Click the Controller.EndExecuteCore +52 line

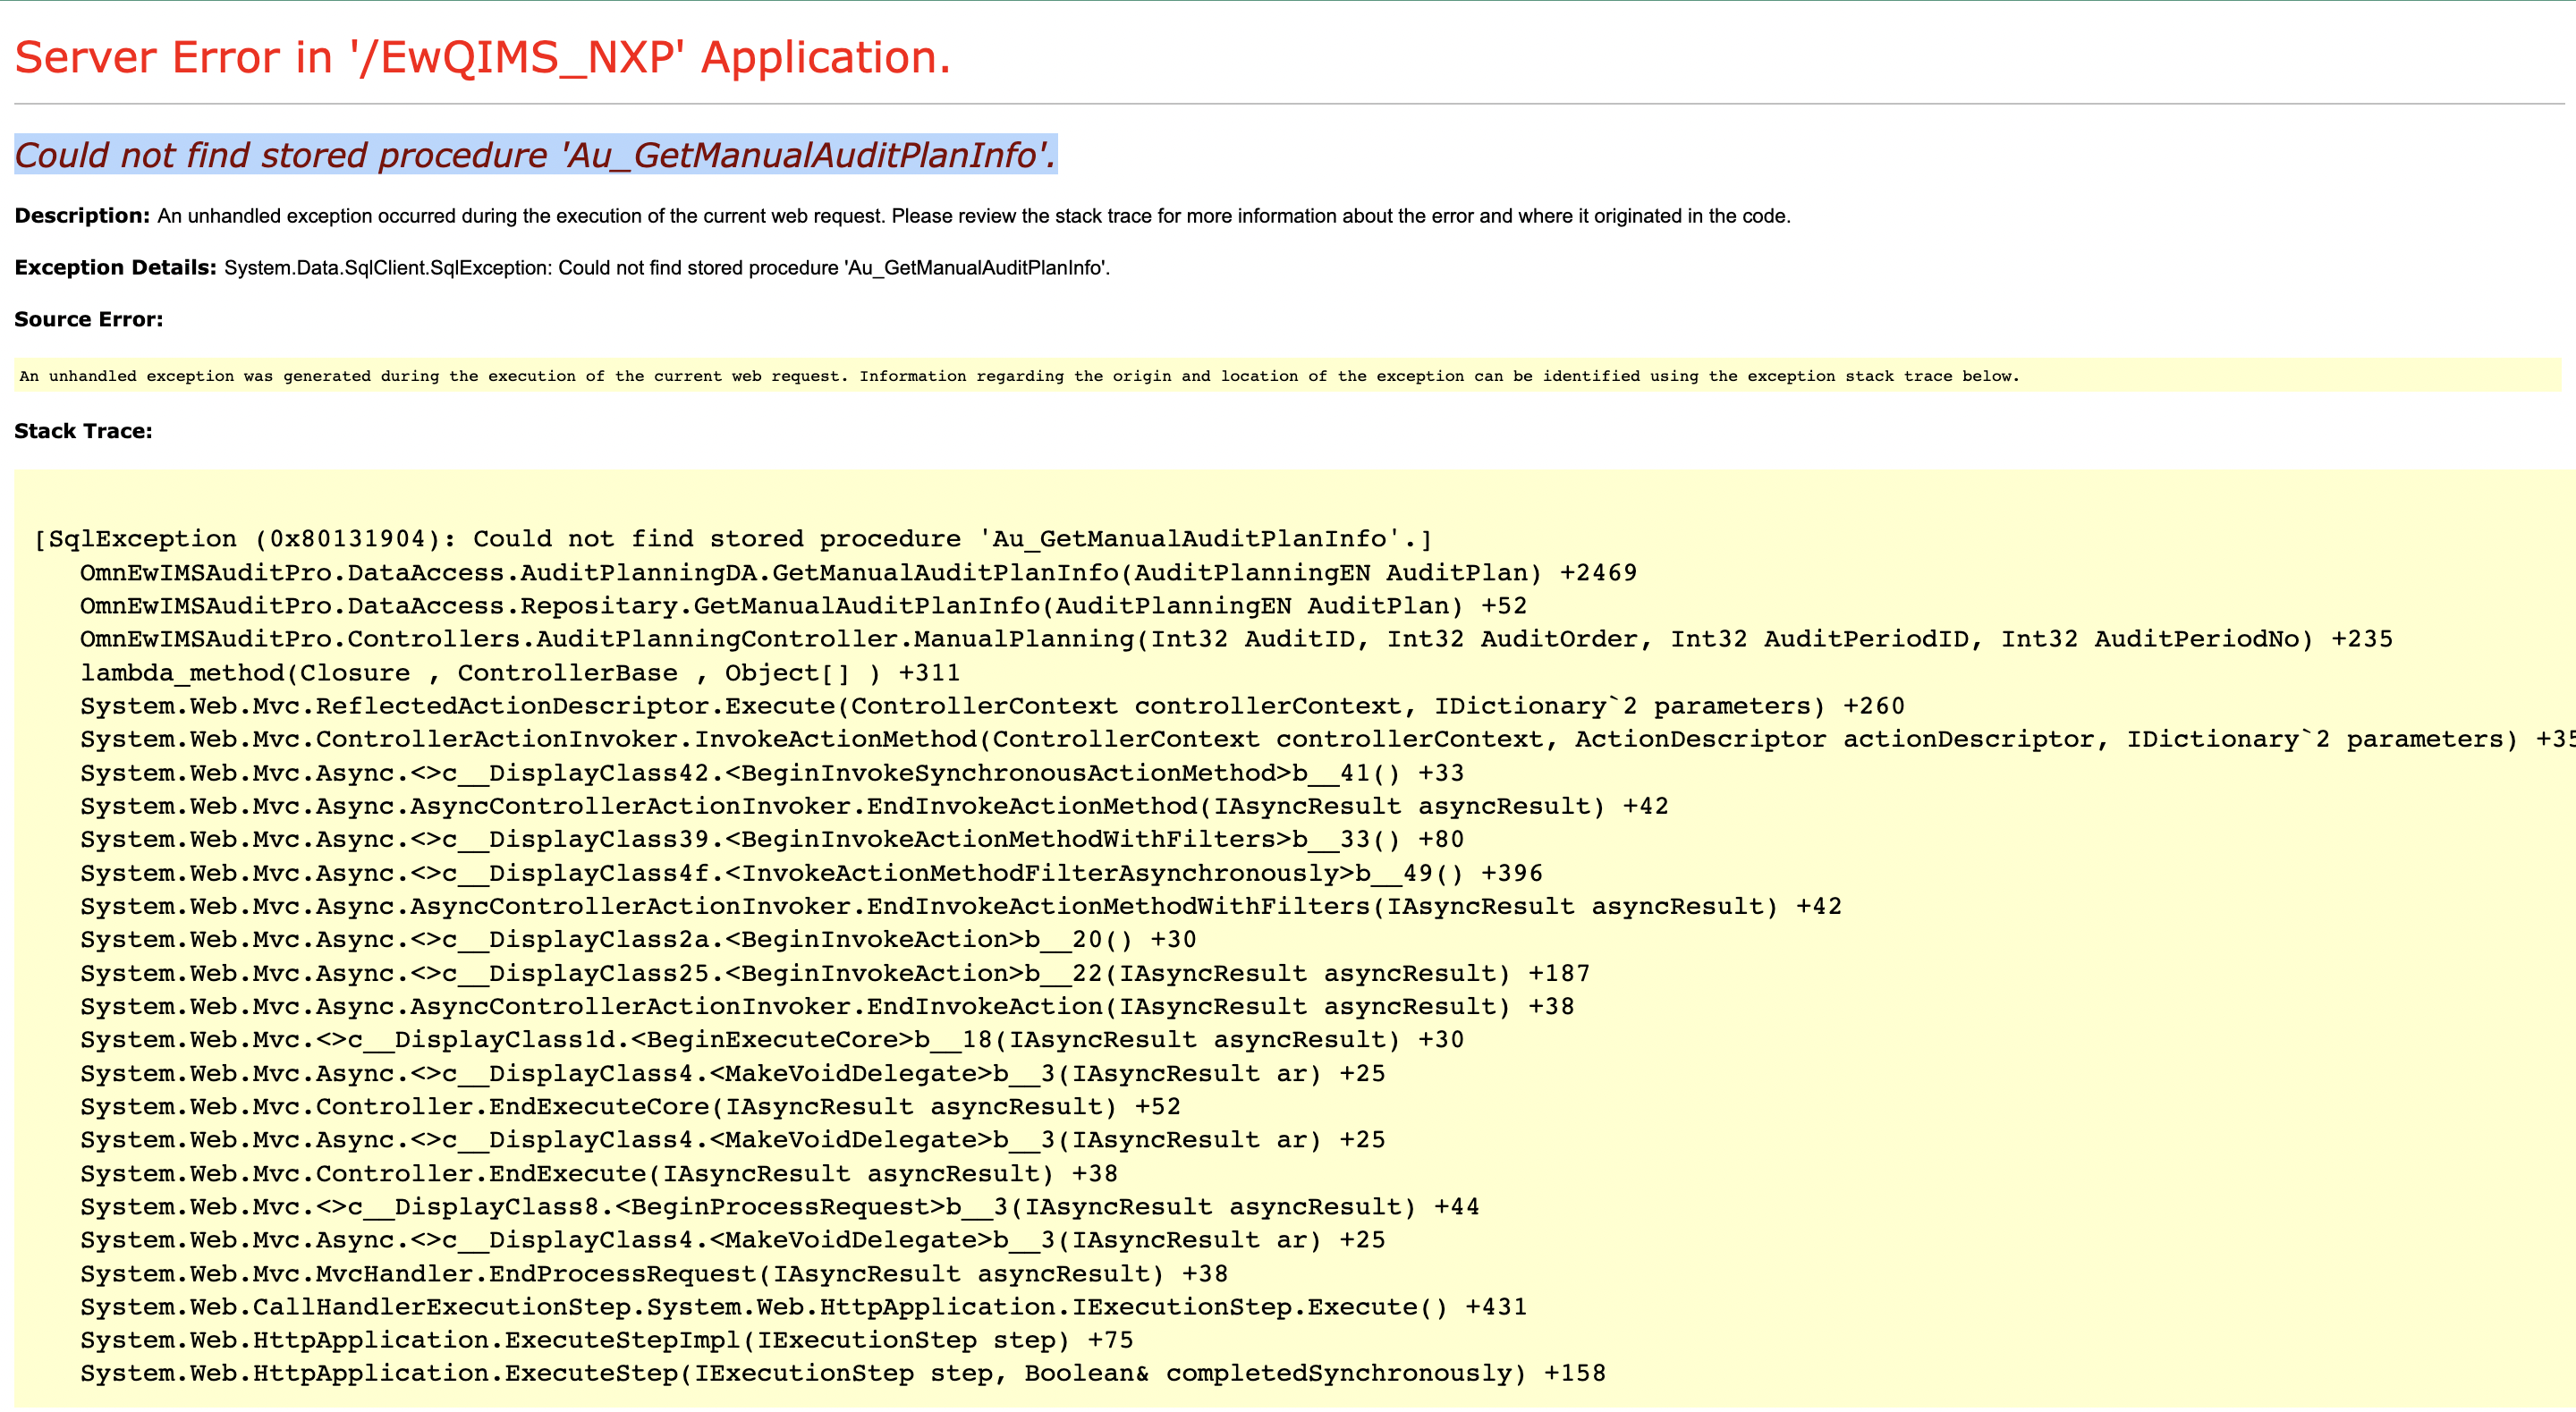tap(630, 1106)
